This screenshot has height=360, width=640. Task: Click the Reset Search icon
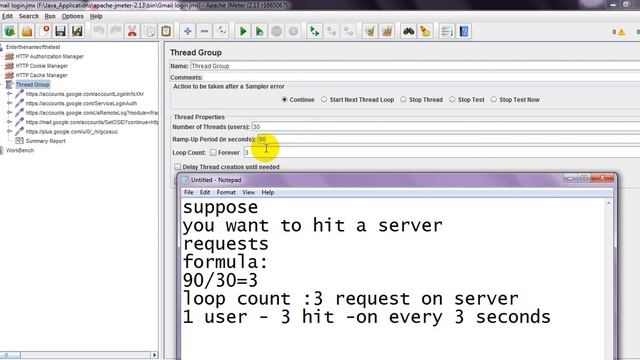coord(425,31)
